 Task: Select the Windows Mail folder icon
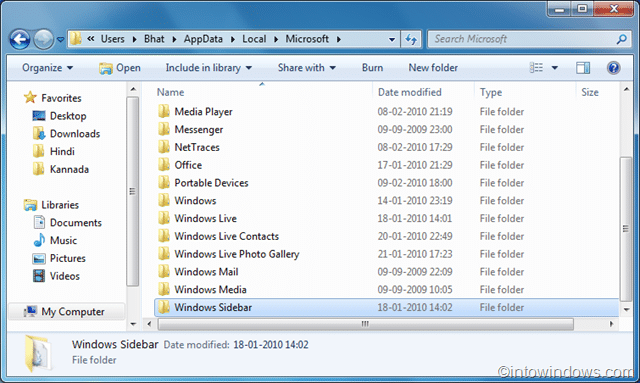(x=164, y=271)
